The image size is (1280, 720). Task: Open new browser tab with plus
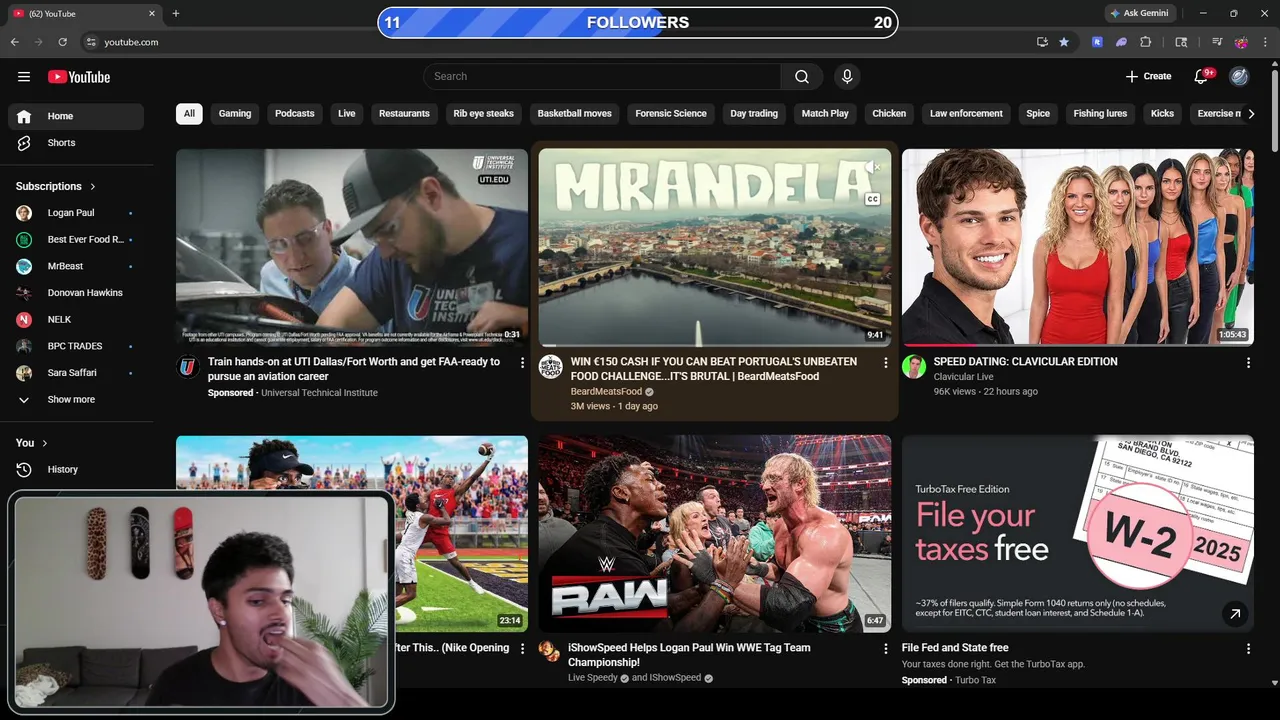pos(176,14)
